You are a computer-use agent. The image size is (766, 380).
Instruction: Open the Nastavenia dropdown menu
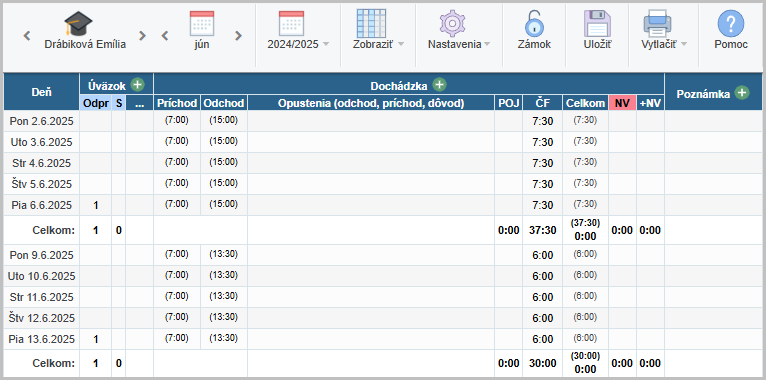tap(487, 44)
